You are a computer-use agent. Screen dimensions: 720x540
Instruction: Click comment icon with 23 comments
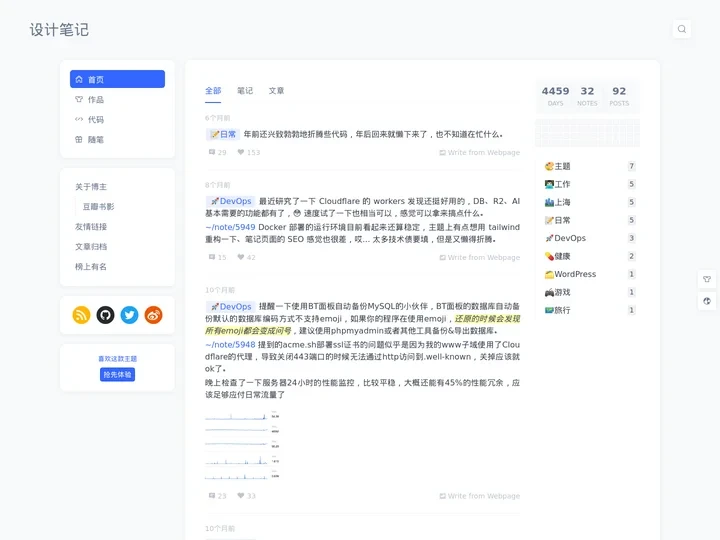[x=217, y=496]
